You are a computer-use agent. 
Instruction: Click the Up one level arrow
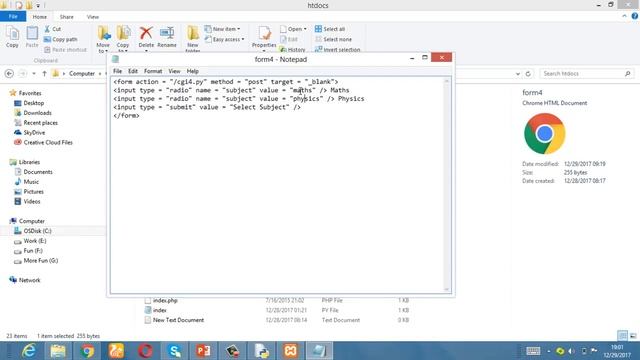pyautogui.click(x=44, y=73)
